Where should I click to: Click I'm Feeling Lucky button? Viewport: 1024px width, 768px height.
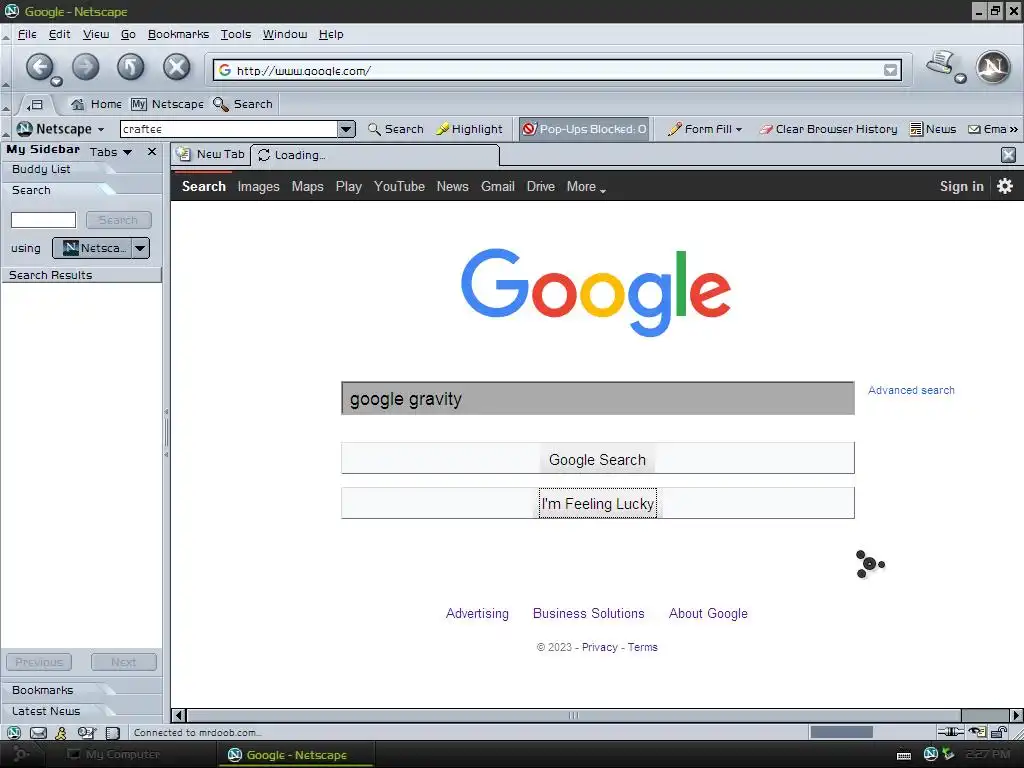click(597, 504)
